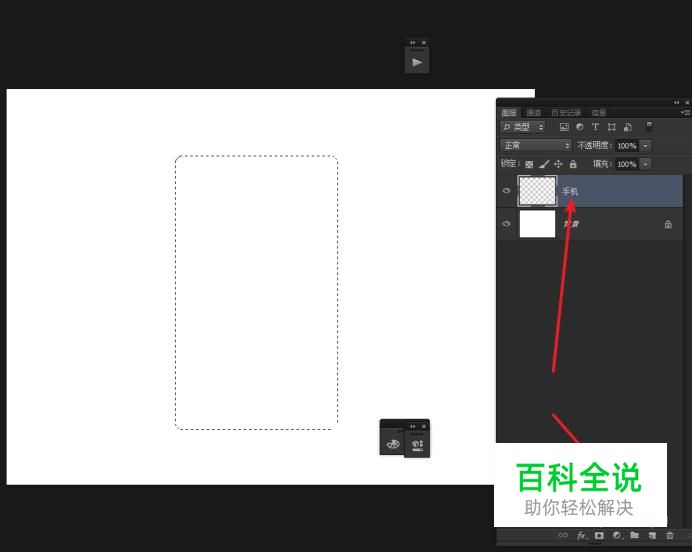
Task: Create a new layer group folder
Action: [635, 535]
